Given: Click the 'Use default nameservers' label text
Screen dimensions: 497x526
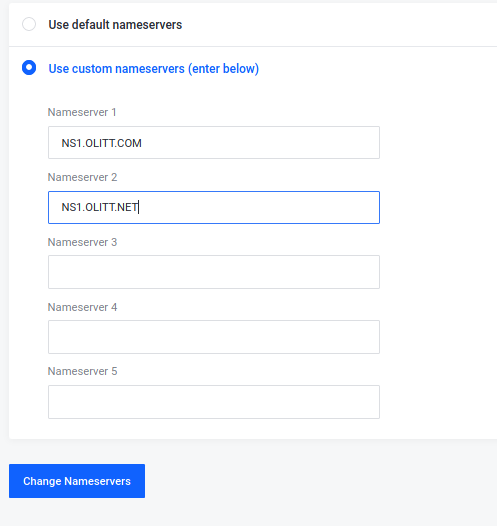Looking at the screenshot, I should tap(115, 25).
